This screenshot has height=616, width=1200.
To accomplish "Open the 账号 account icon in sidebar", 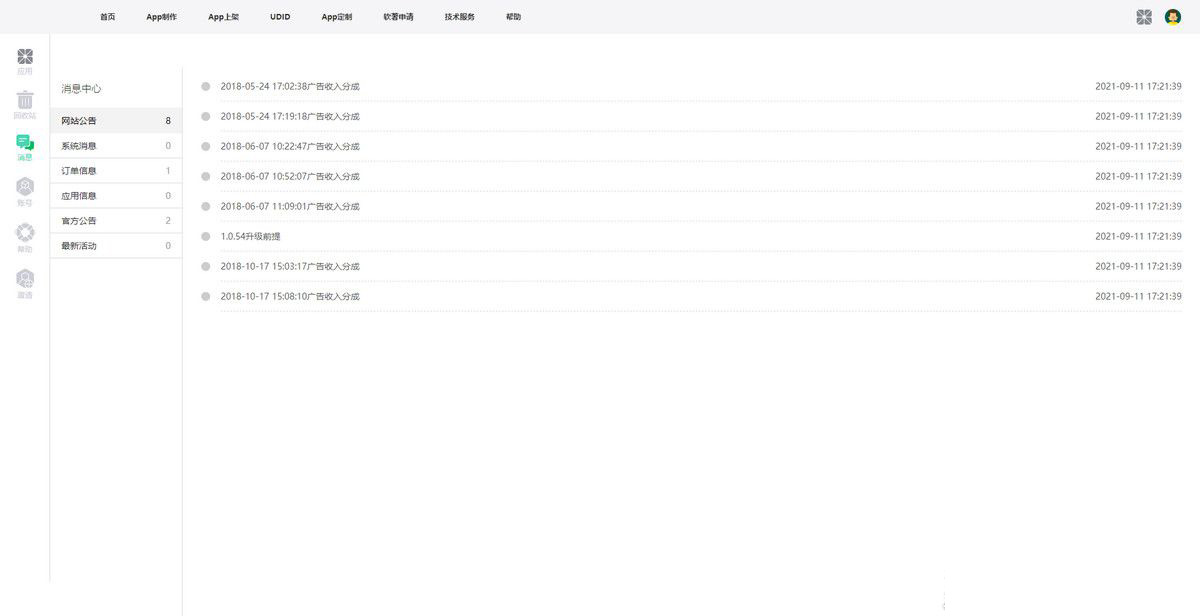I will coord(25,189).
